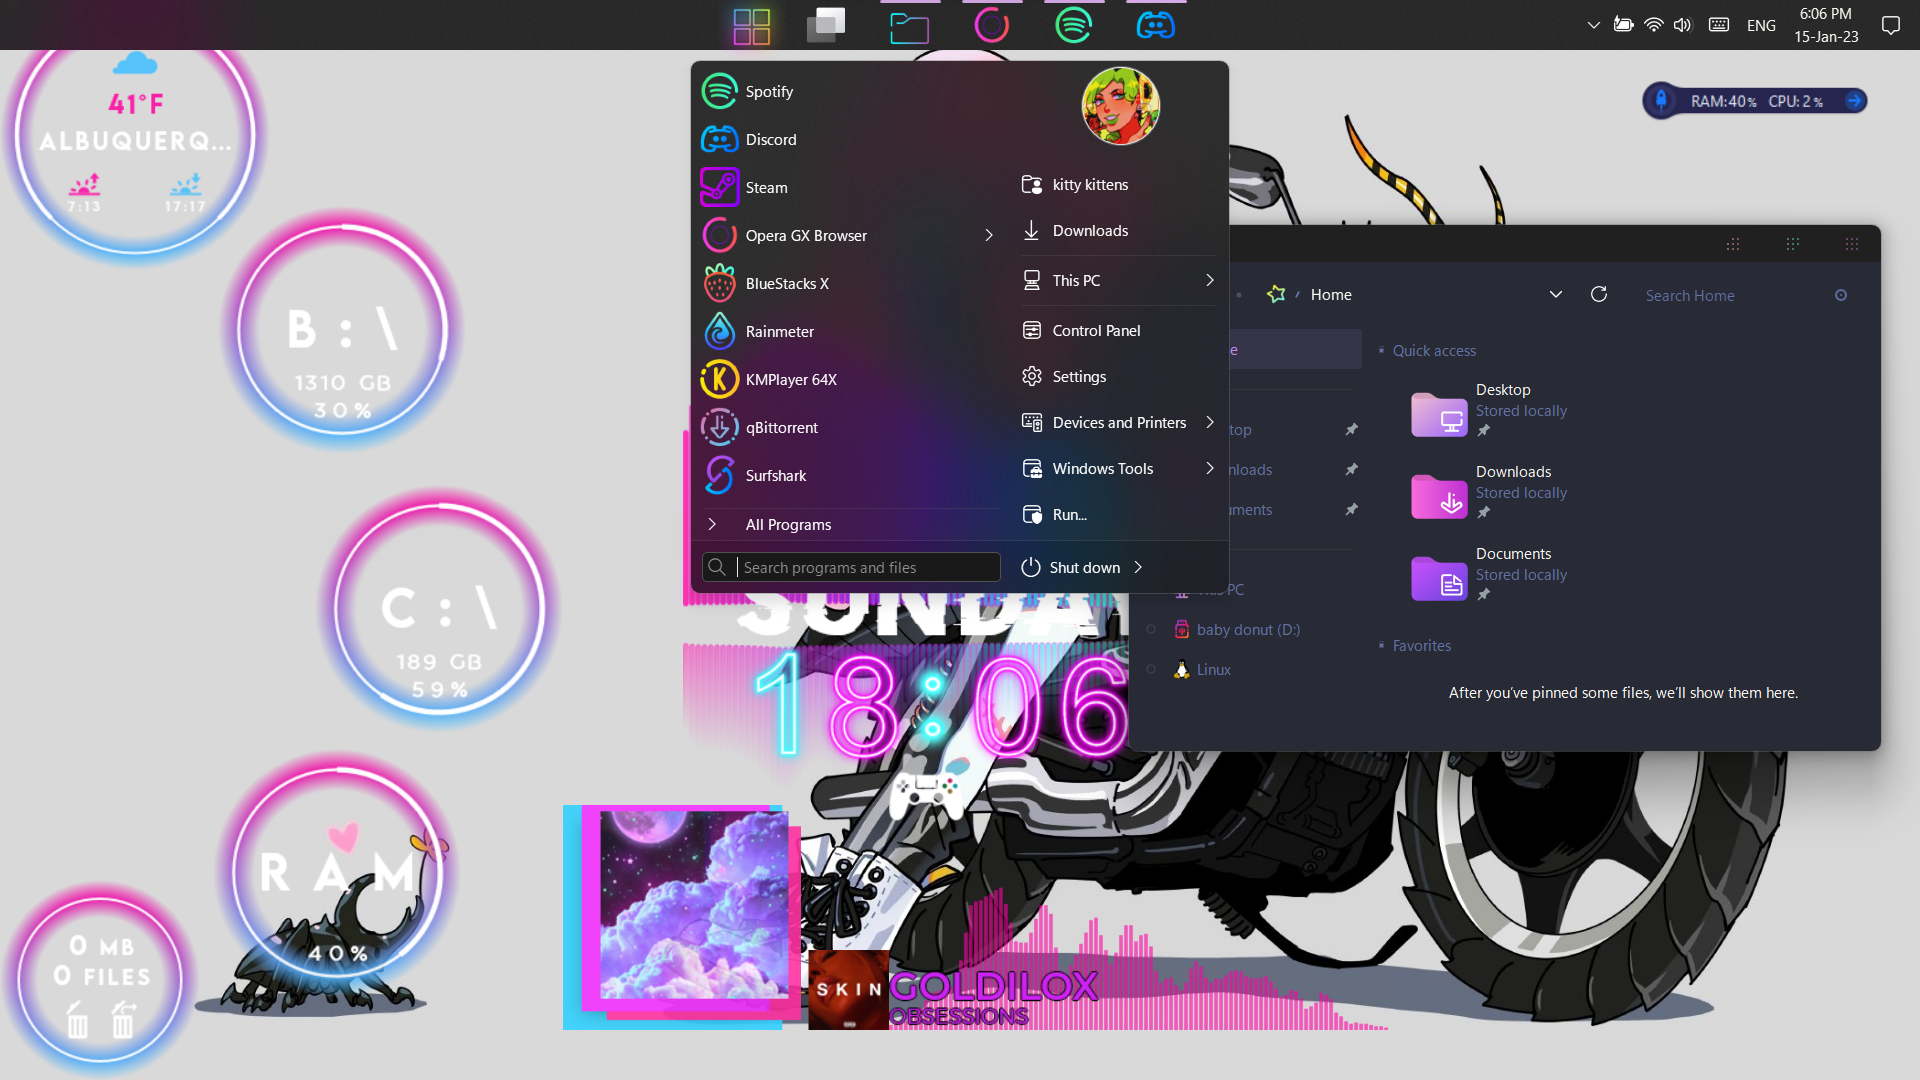The image size is (1920, 1080).
Task: Open the Documents folder in Quick access
Action: [1489, 575]
